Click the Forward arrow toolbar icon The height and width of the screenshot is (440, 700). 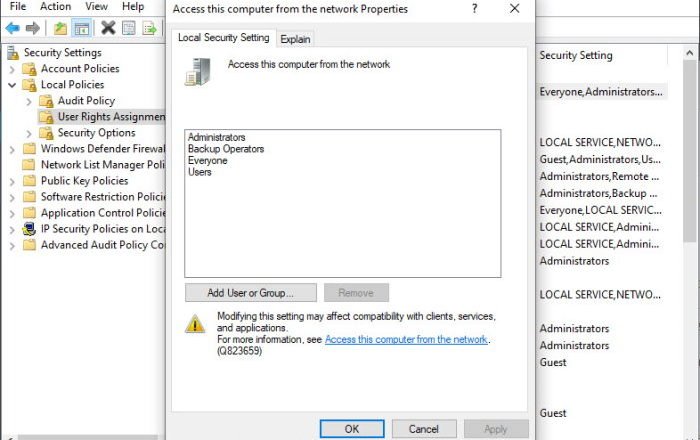coord(33,28)
